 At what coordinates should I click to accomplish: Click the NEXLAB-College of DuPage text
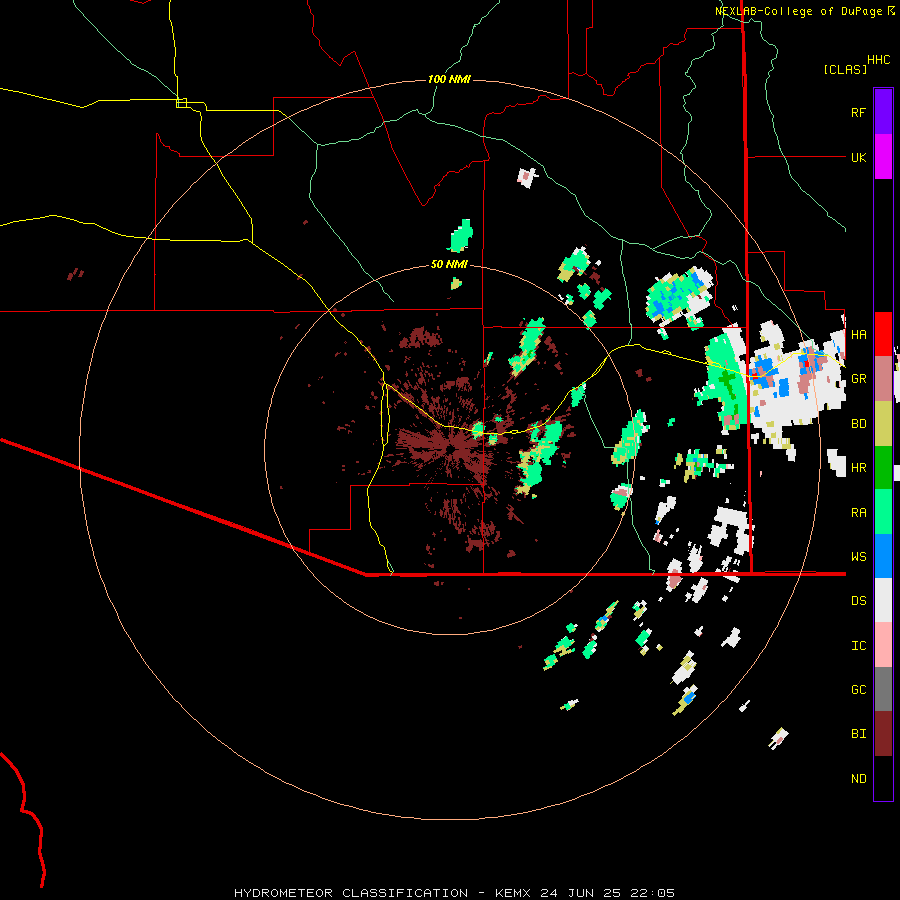coord(801,11)
